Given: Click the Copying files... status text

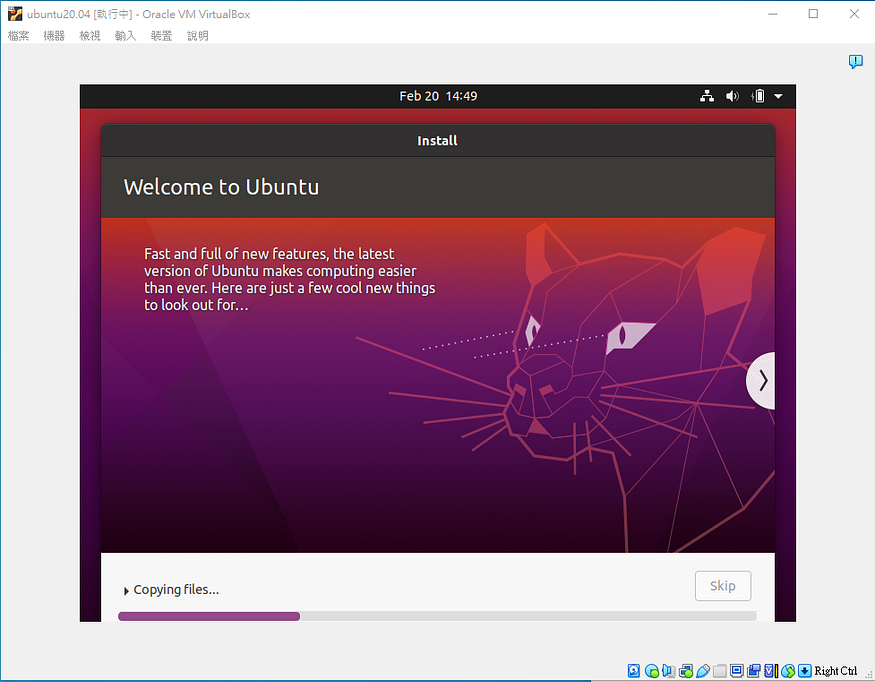Looking at the screenshot, I should pos(176,590).
